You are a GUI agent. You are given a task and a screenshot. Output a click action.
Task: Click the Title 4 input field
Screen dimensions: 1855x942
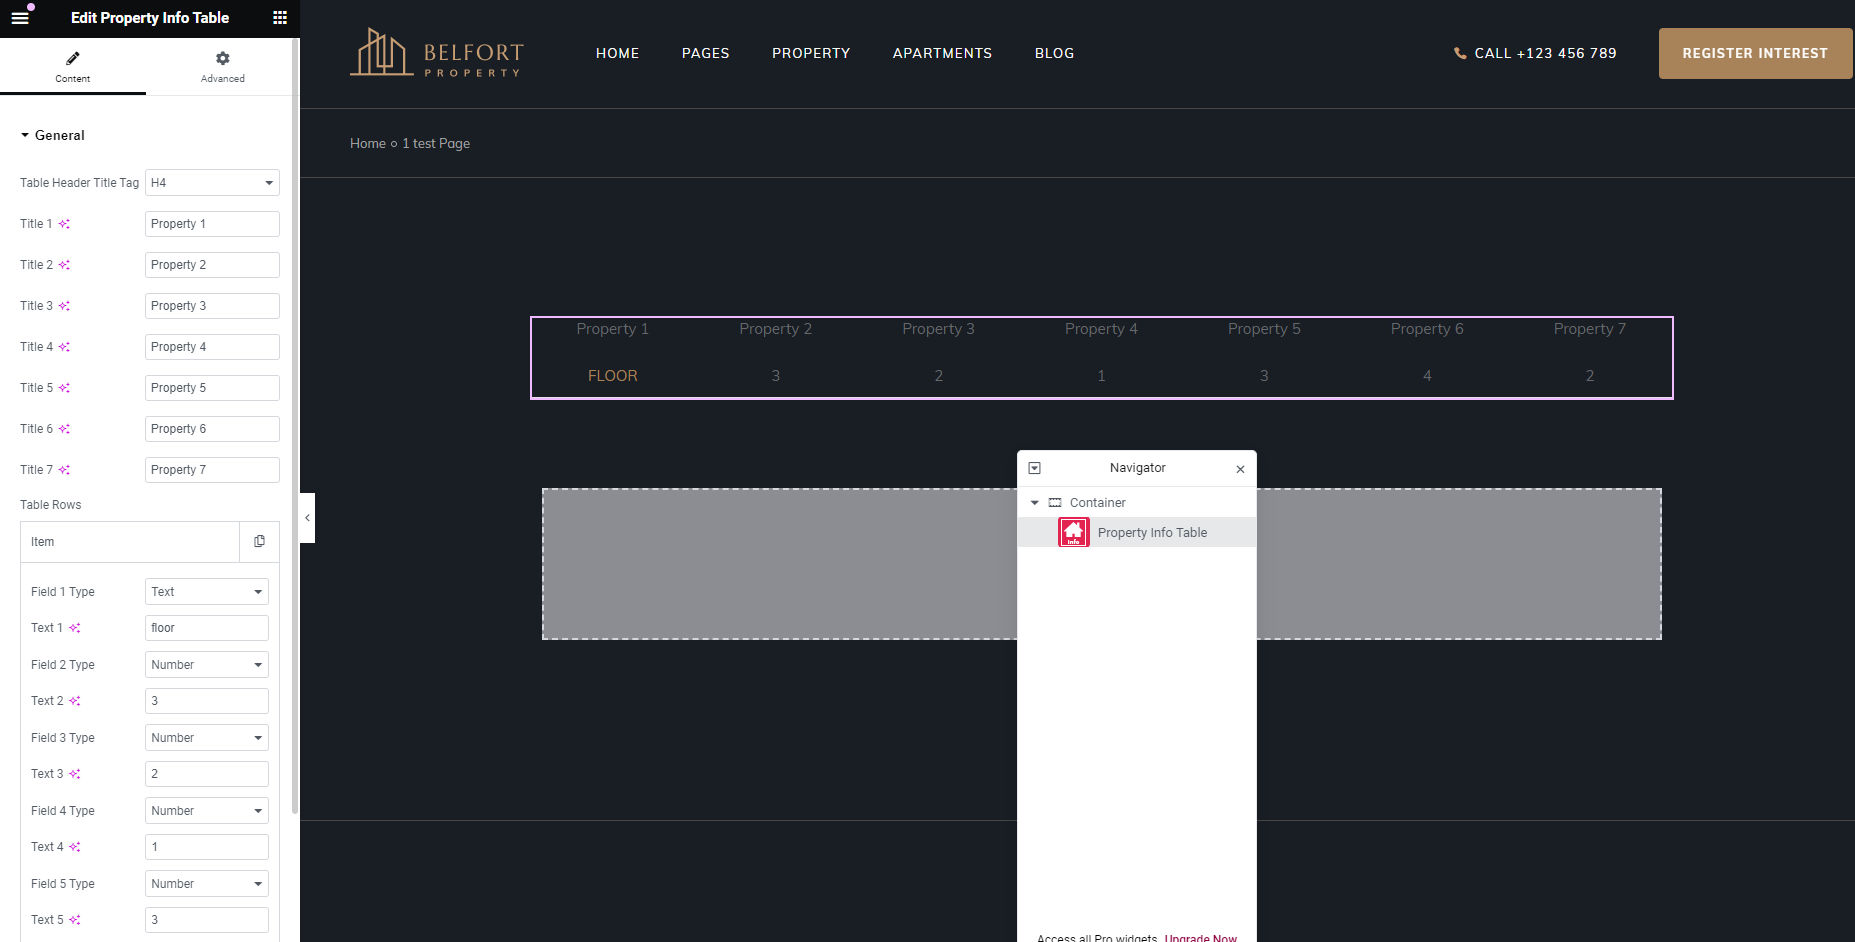pos(212,347)
